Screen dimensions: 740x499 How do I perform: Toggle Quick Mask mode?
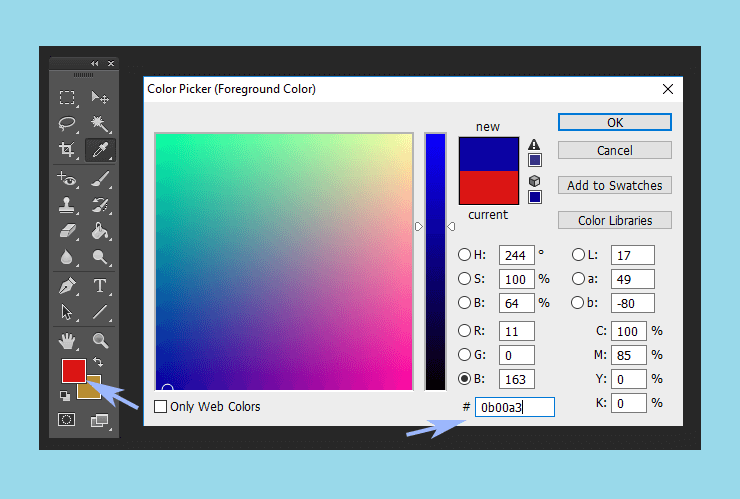(x=67, y=419)
